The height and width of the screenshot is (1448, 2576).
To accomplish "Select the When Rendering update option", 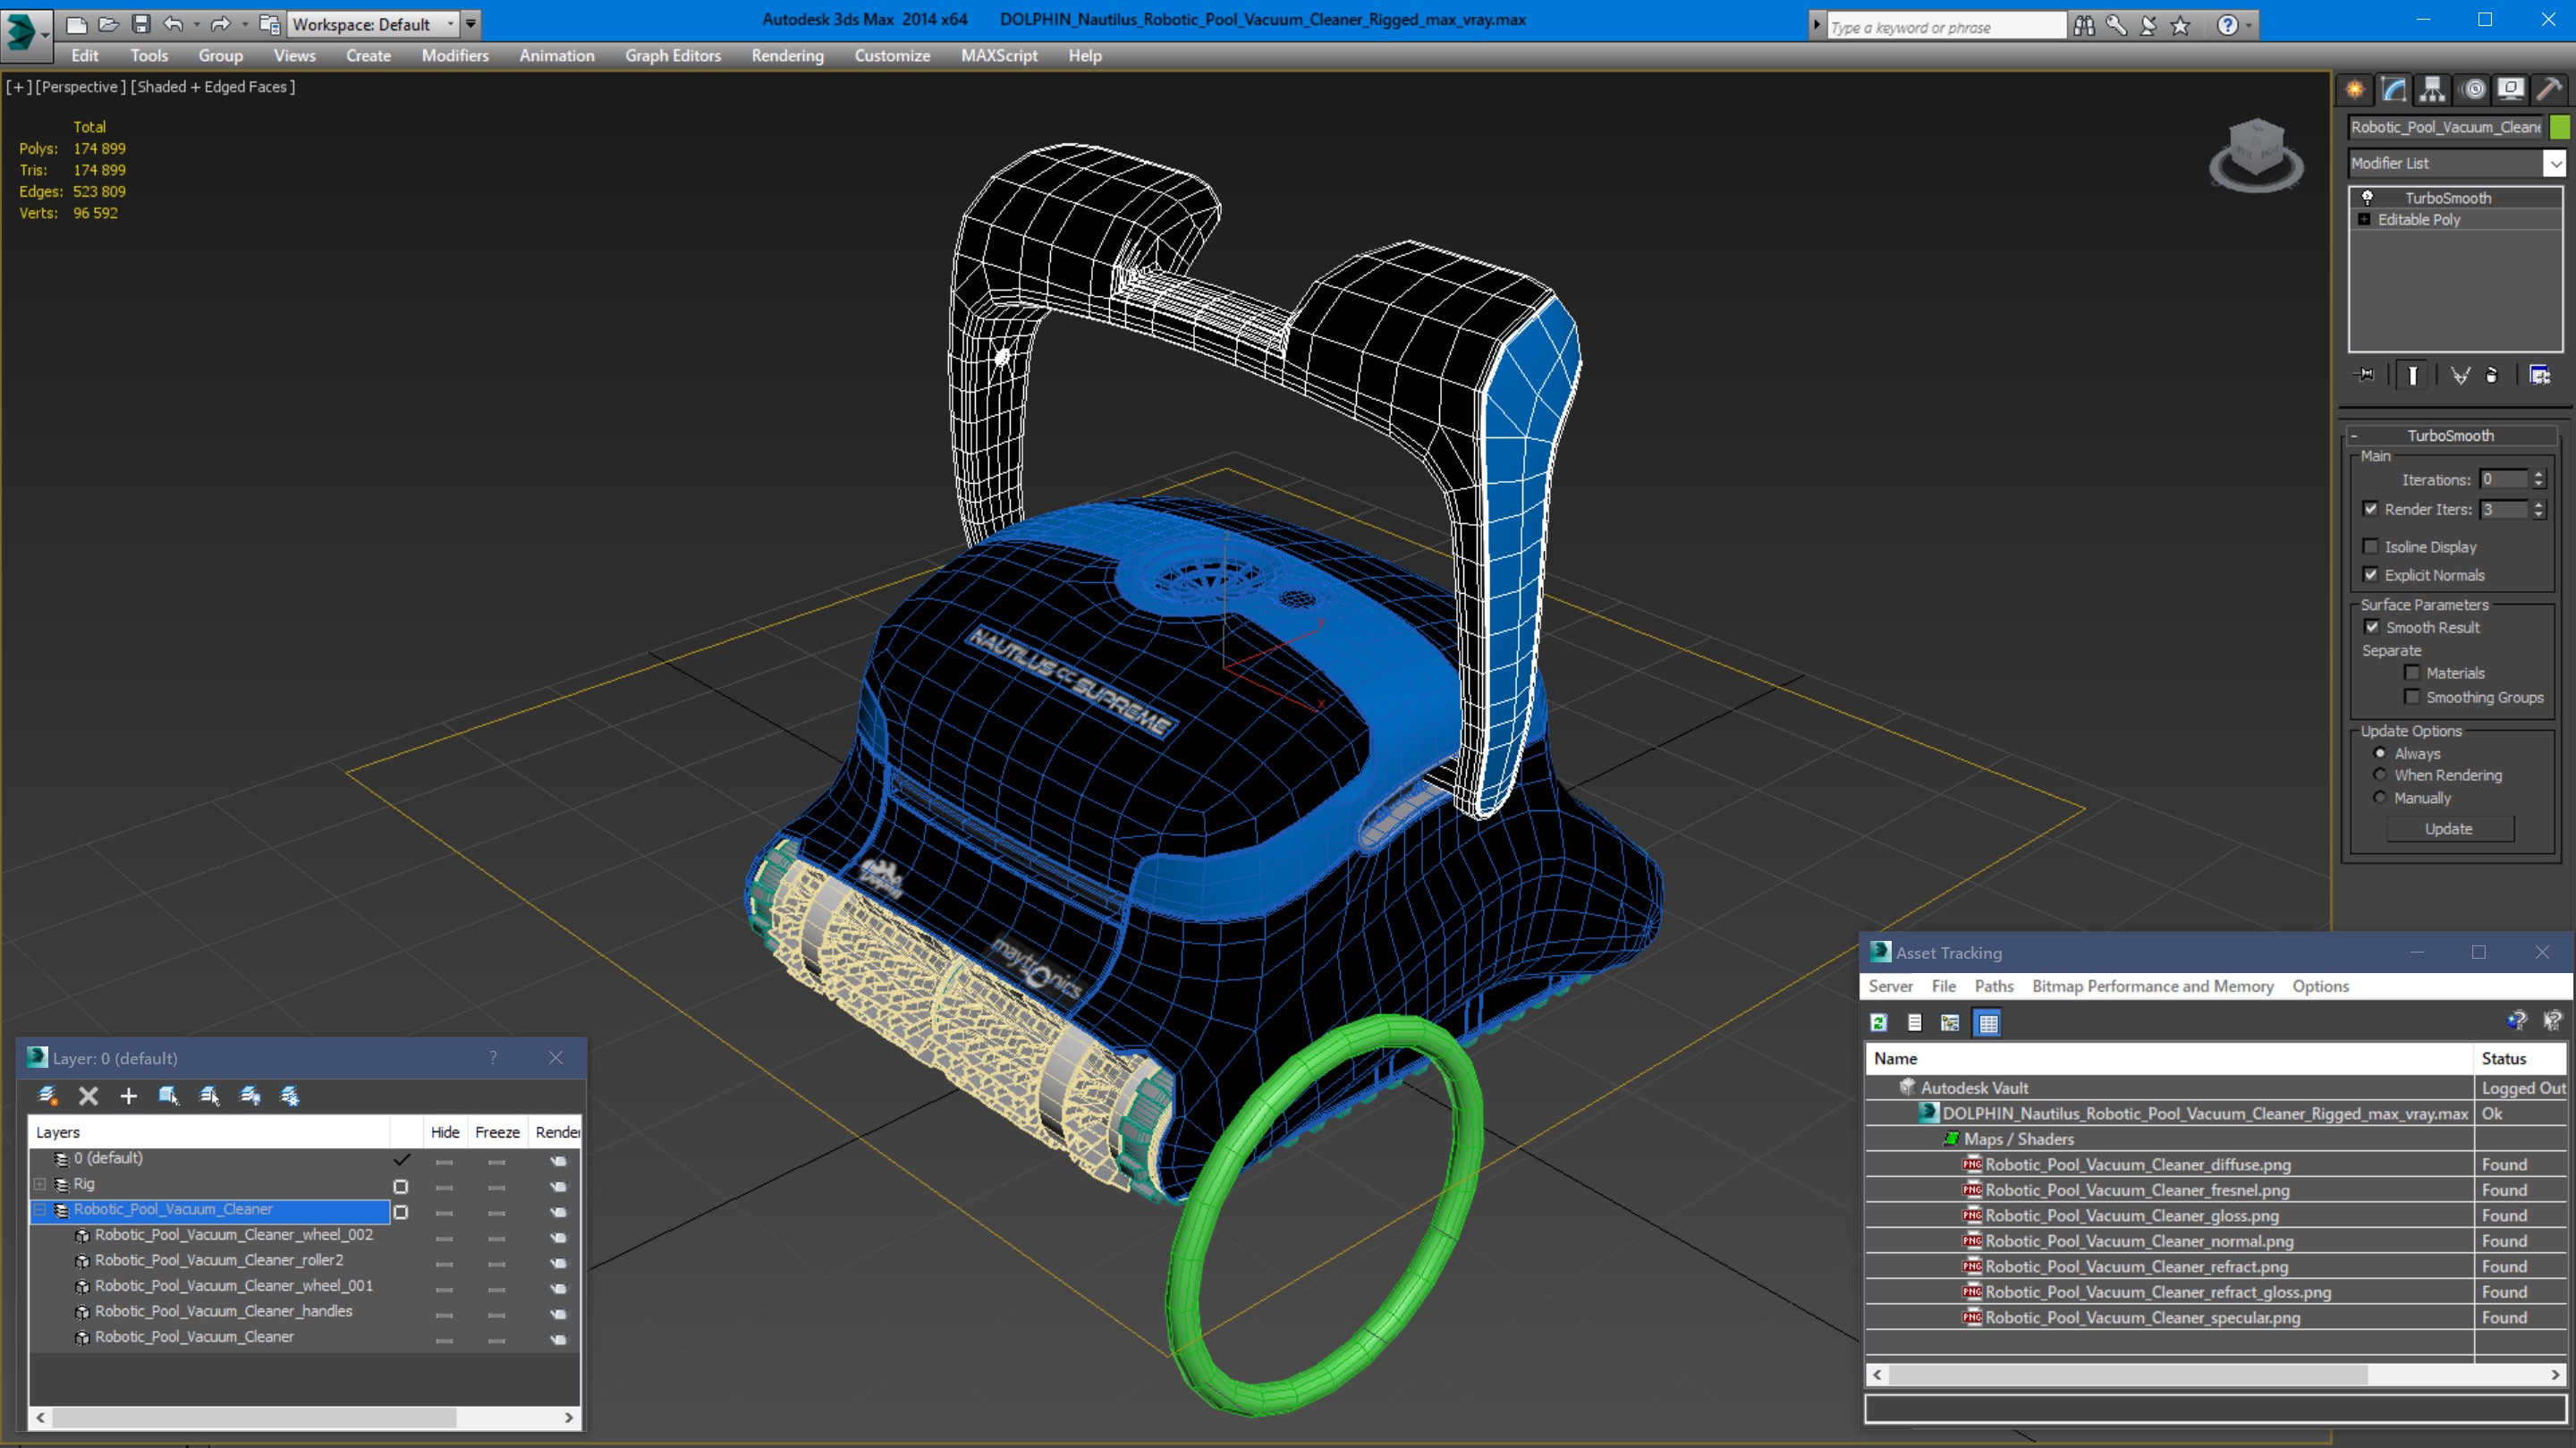I will tap(2380, 775).
